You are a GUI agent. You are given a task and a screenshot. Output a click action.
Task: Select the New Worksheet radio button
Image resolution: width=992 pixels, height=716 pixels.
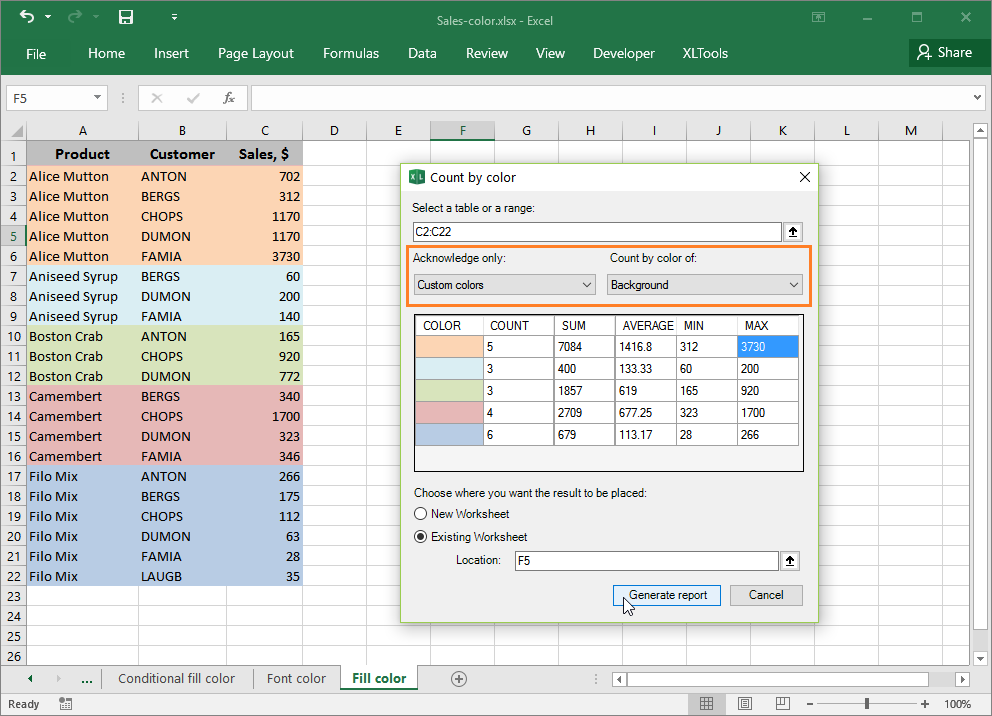click(421, 512)
